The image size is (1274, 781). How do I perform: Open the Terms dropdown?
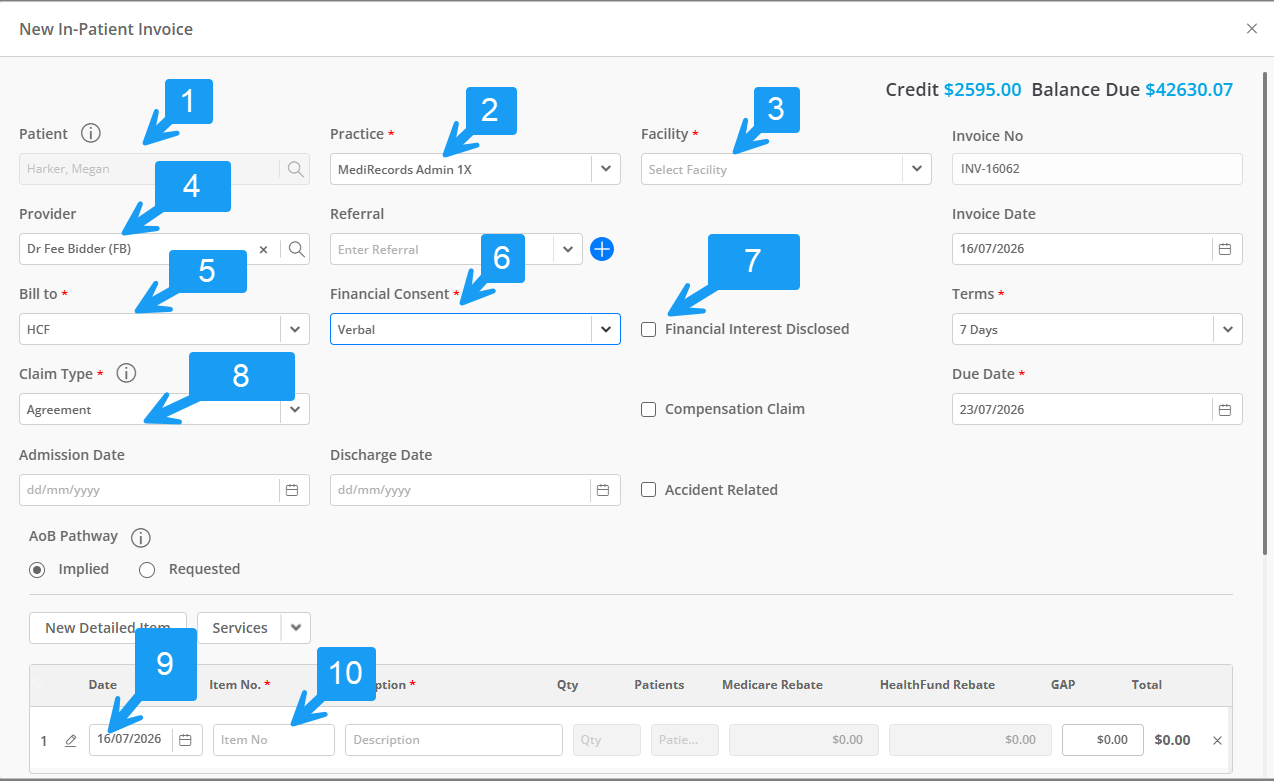click(1228, 329)
